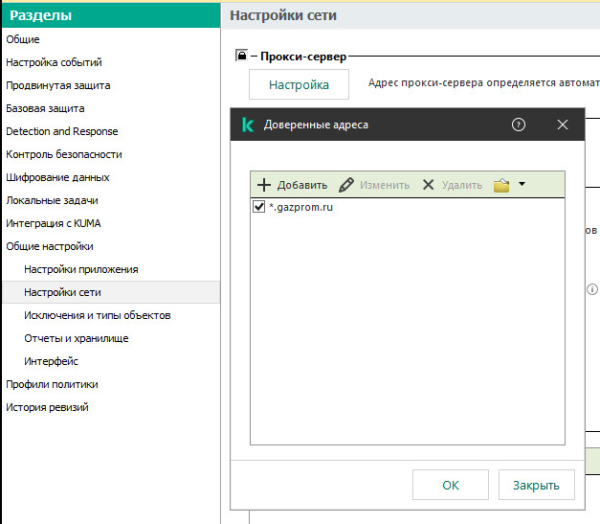This screenshot has width=600, height=524.
Task: Open help in Доверенные адреса dialog
Action: pyautogui.click(x=518, y=125)
